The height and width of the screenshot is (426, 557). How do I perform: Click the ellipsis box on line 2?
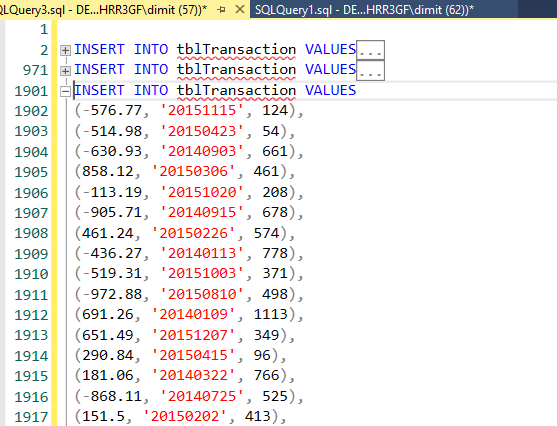(x=370, y=50)
